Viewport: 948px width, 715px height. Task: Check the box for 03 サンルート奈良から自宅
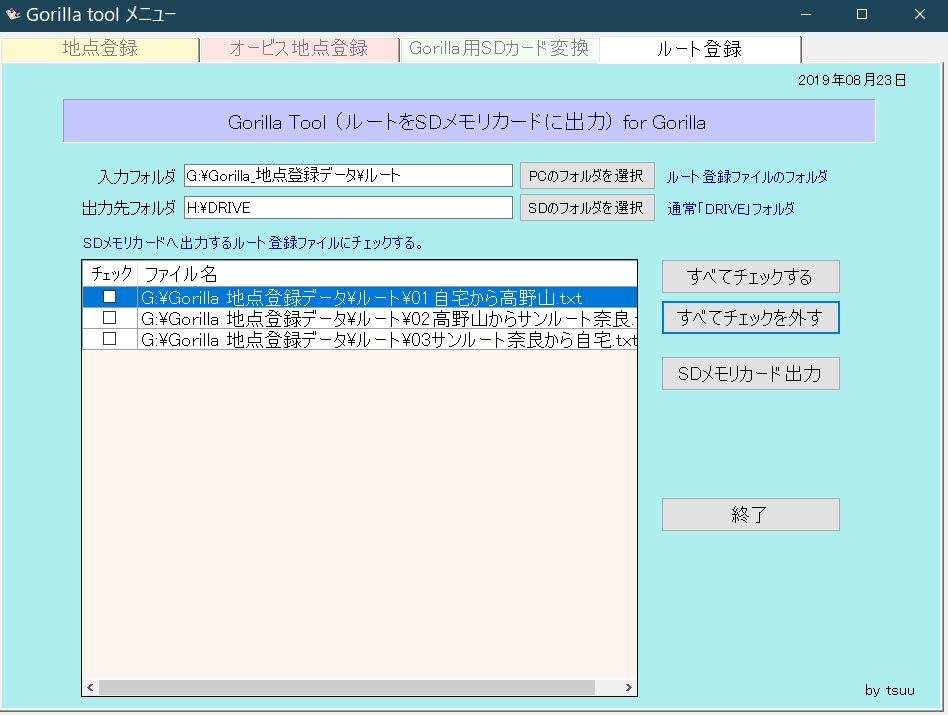(x=110, y=339)
